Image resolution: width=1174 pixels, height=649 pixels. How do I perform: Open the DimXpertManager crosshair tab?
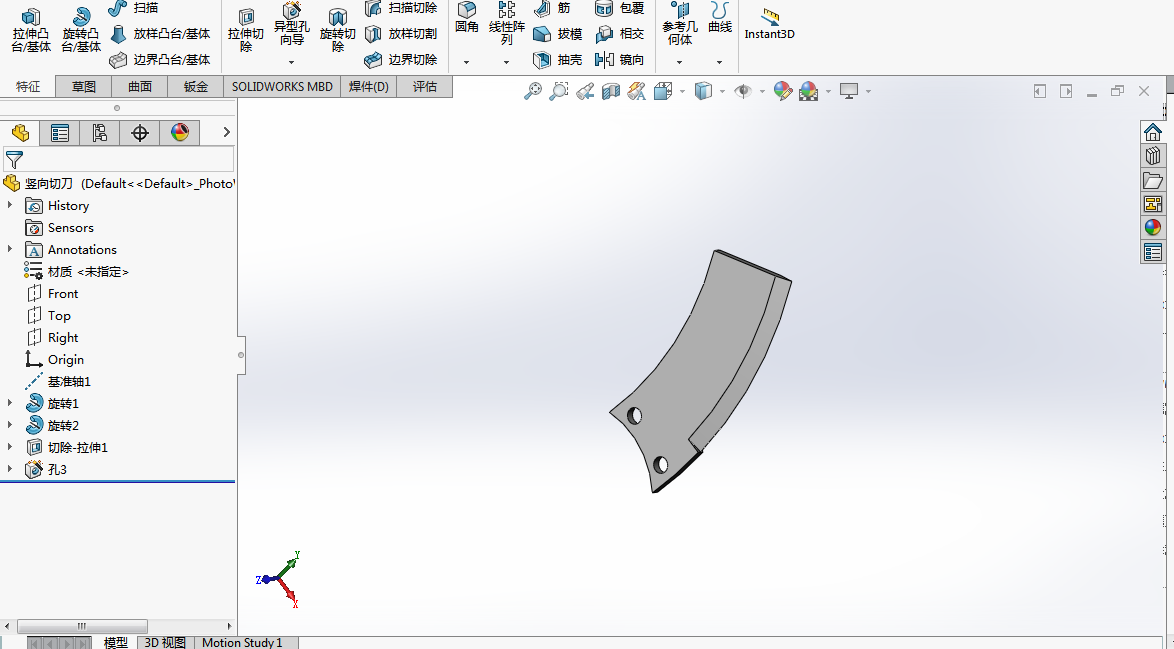click(140, 133)
